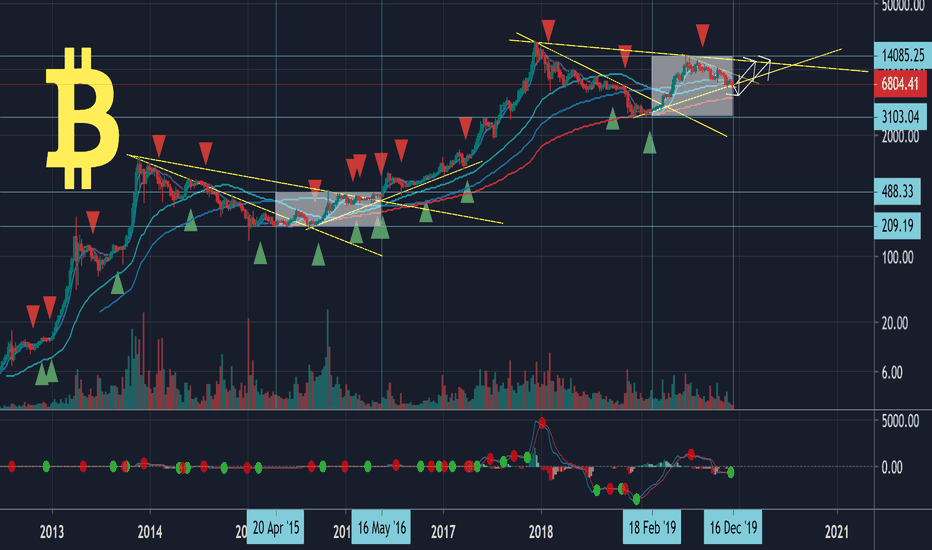Click the 0.00 value on the MACD scale
The height and width of the screenshot is (550, 932).
click(892, 467)
